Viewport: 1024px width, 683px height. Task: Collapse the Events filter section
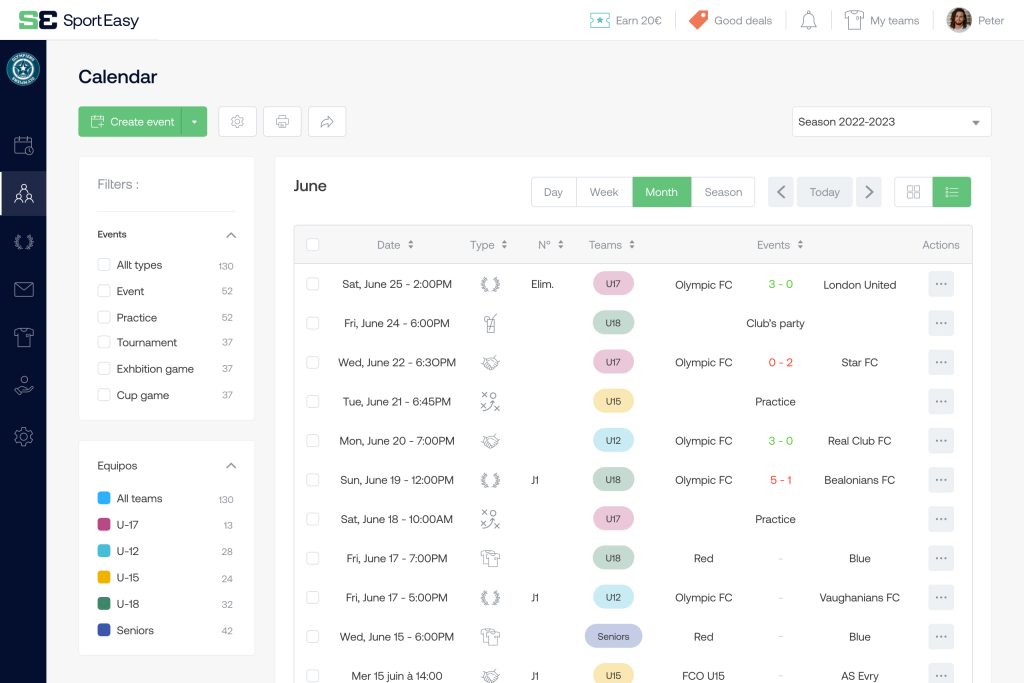(x=231, y=235)
